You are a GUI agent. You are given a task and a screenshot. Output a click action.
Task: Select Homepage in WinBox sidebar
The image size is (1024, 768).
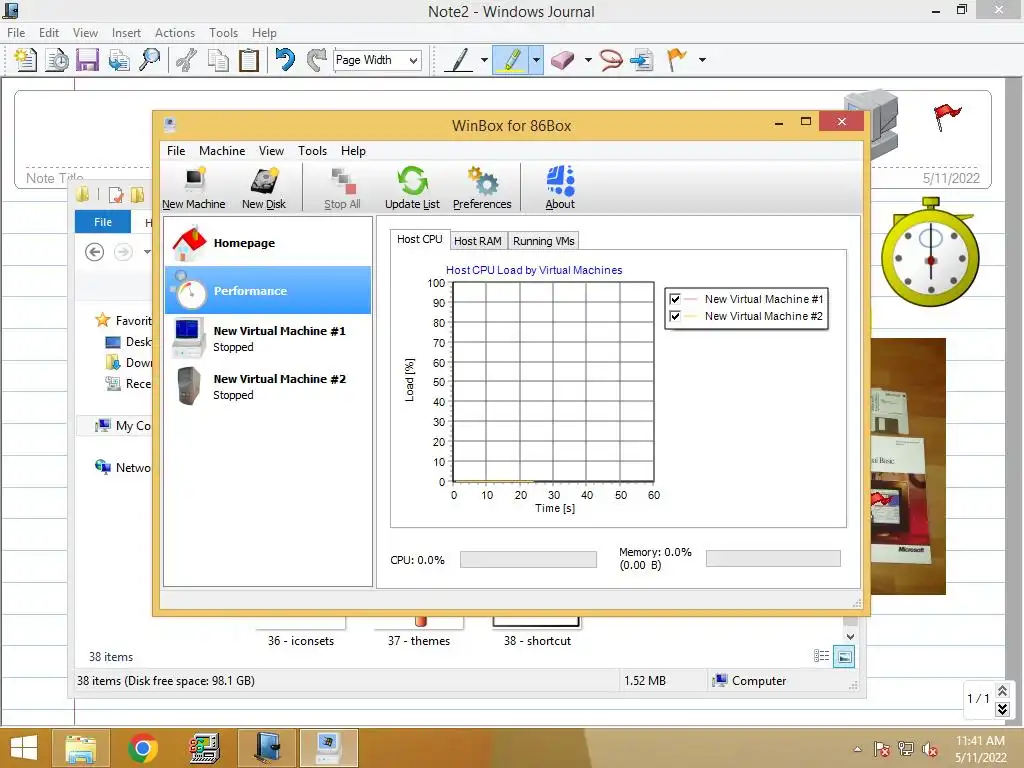[268, 243]
